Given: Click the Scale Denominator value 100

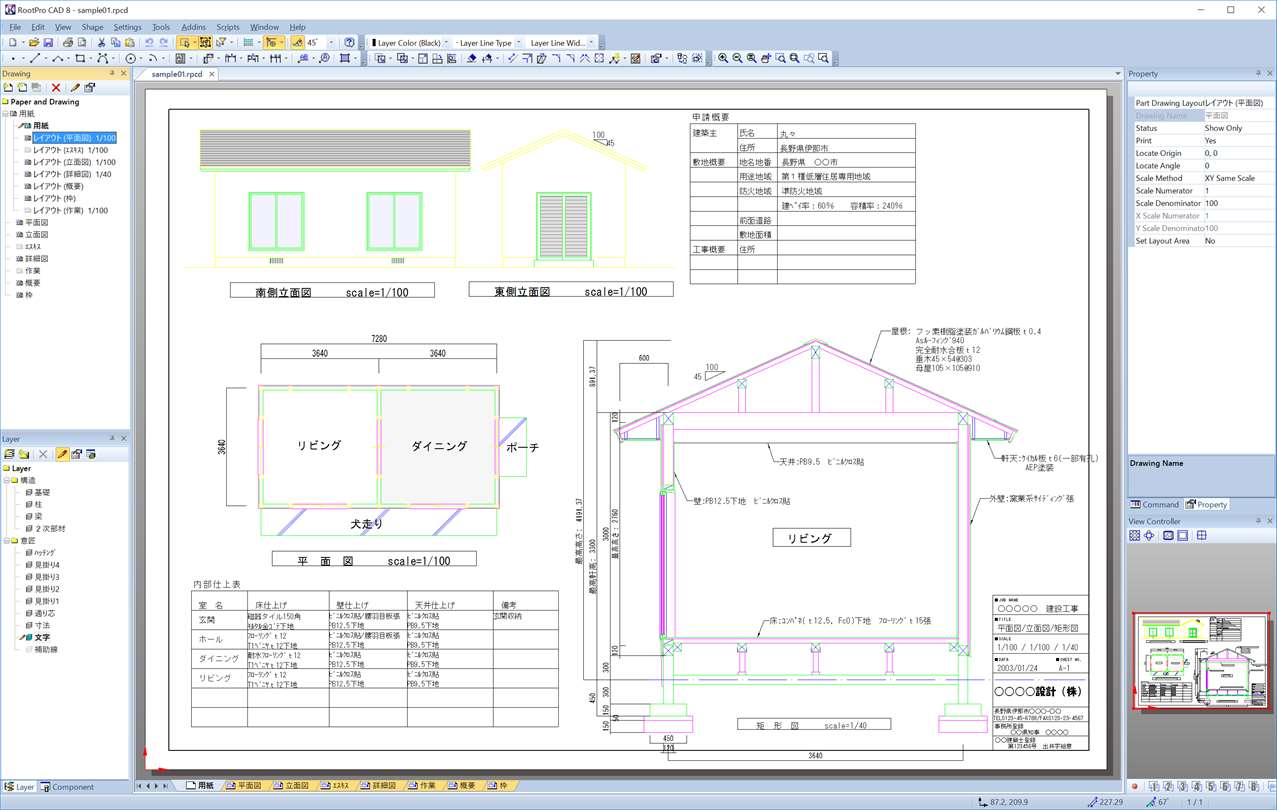Looking at the screenshot, I should (x=1238, y=203).
